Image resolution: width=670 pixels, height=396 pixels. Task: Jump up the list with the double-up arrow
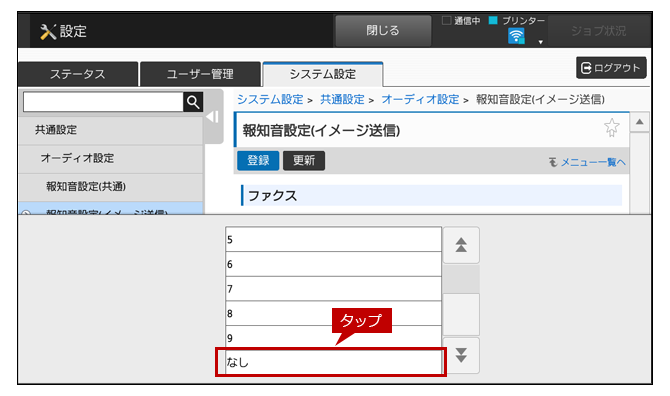[x=461, y=245]
